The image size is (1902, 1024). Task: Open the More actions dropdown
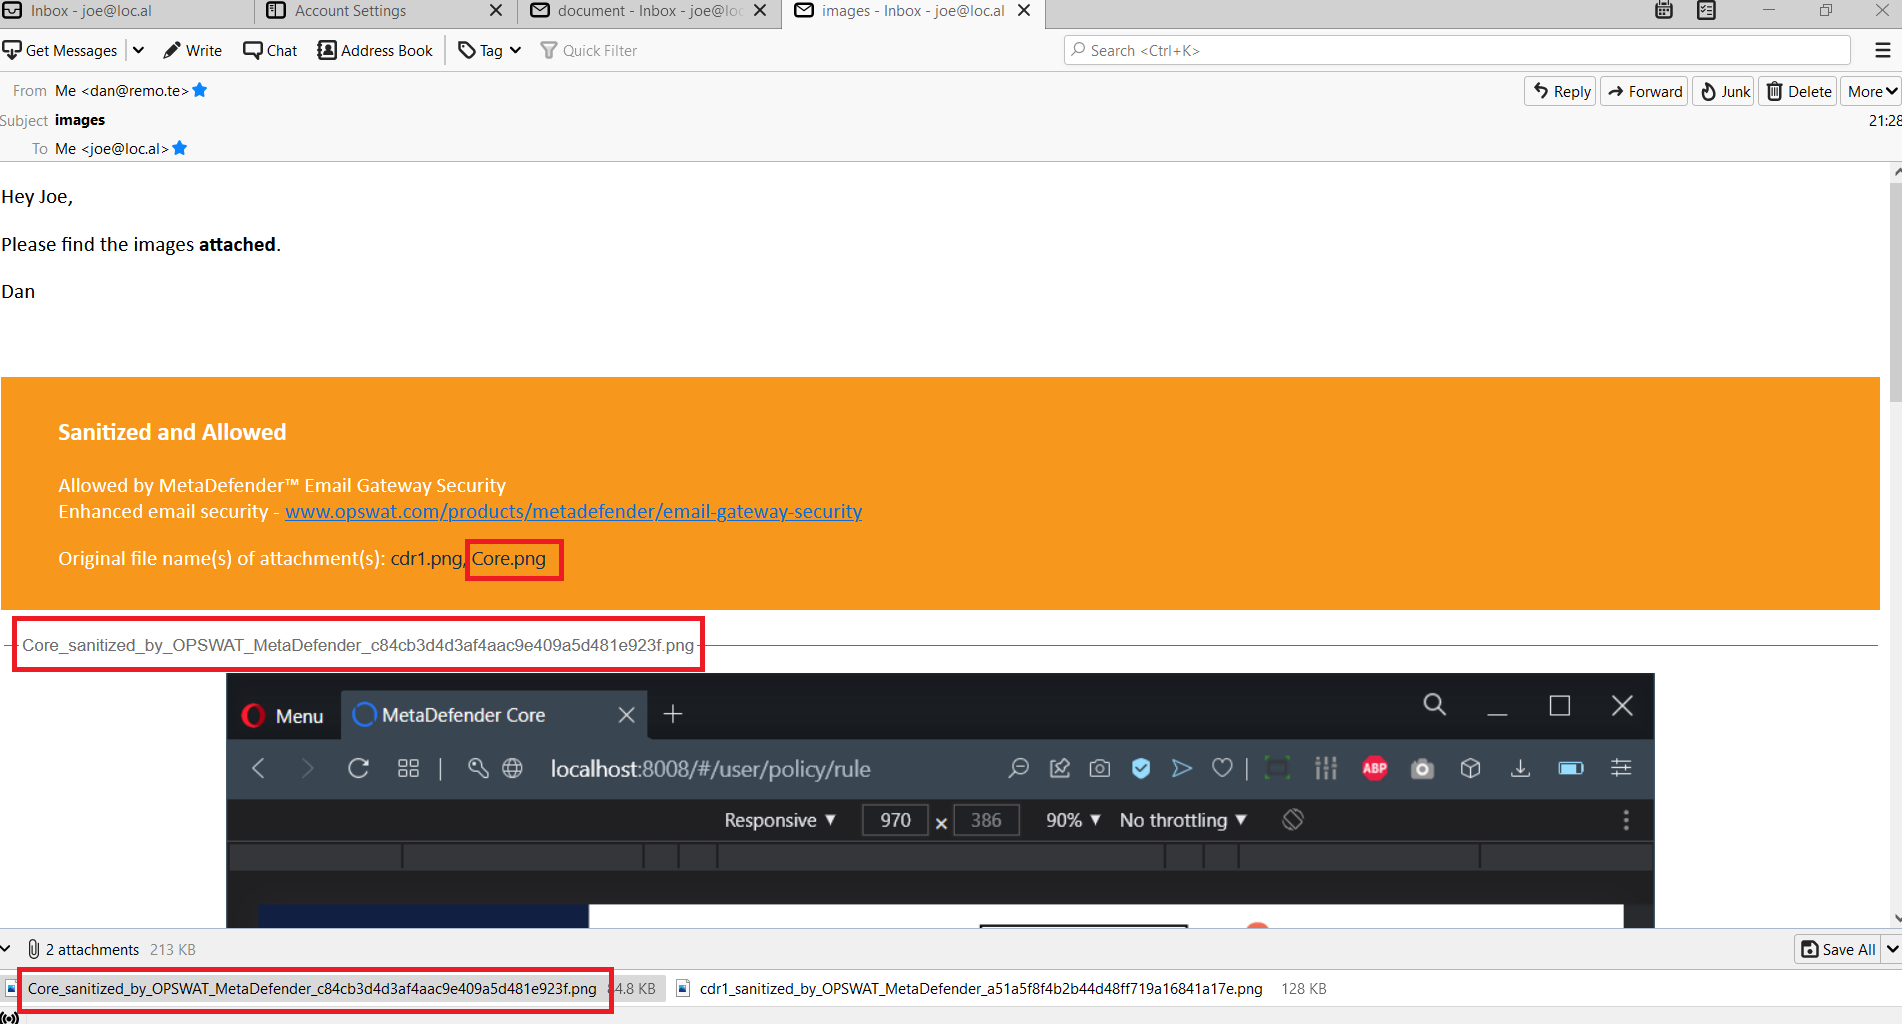(x=1871, y=91)
